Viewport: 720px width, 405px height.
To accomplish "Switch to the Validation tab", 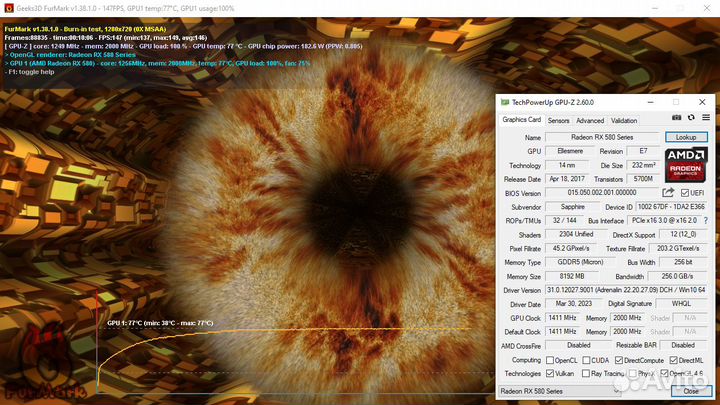I will [x=624, y=121].
